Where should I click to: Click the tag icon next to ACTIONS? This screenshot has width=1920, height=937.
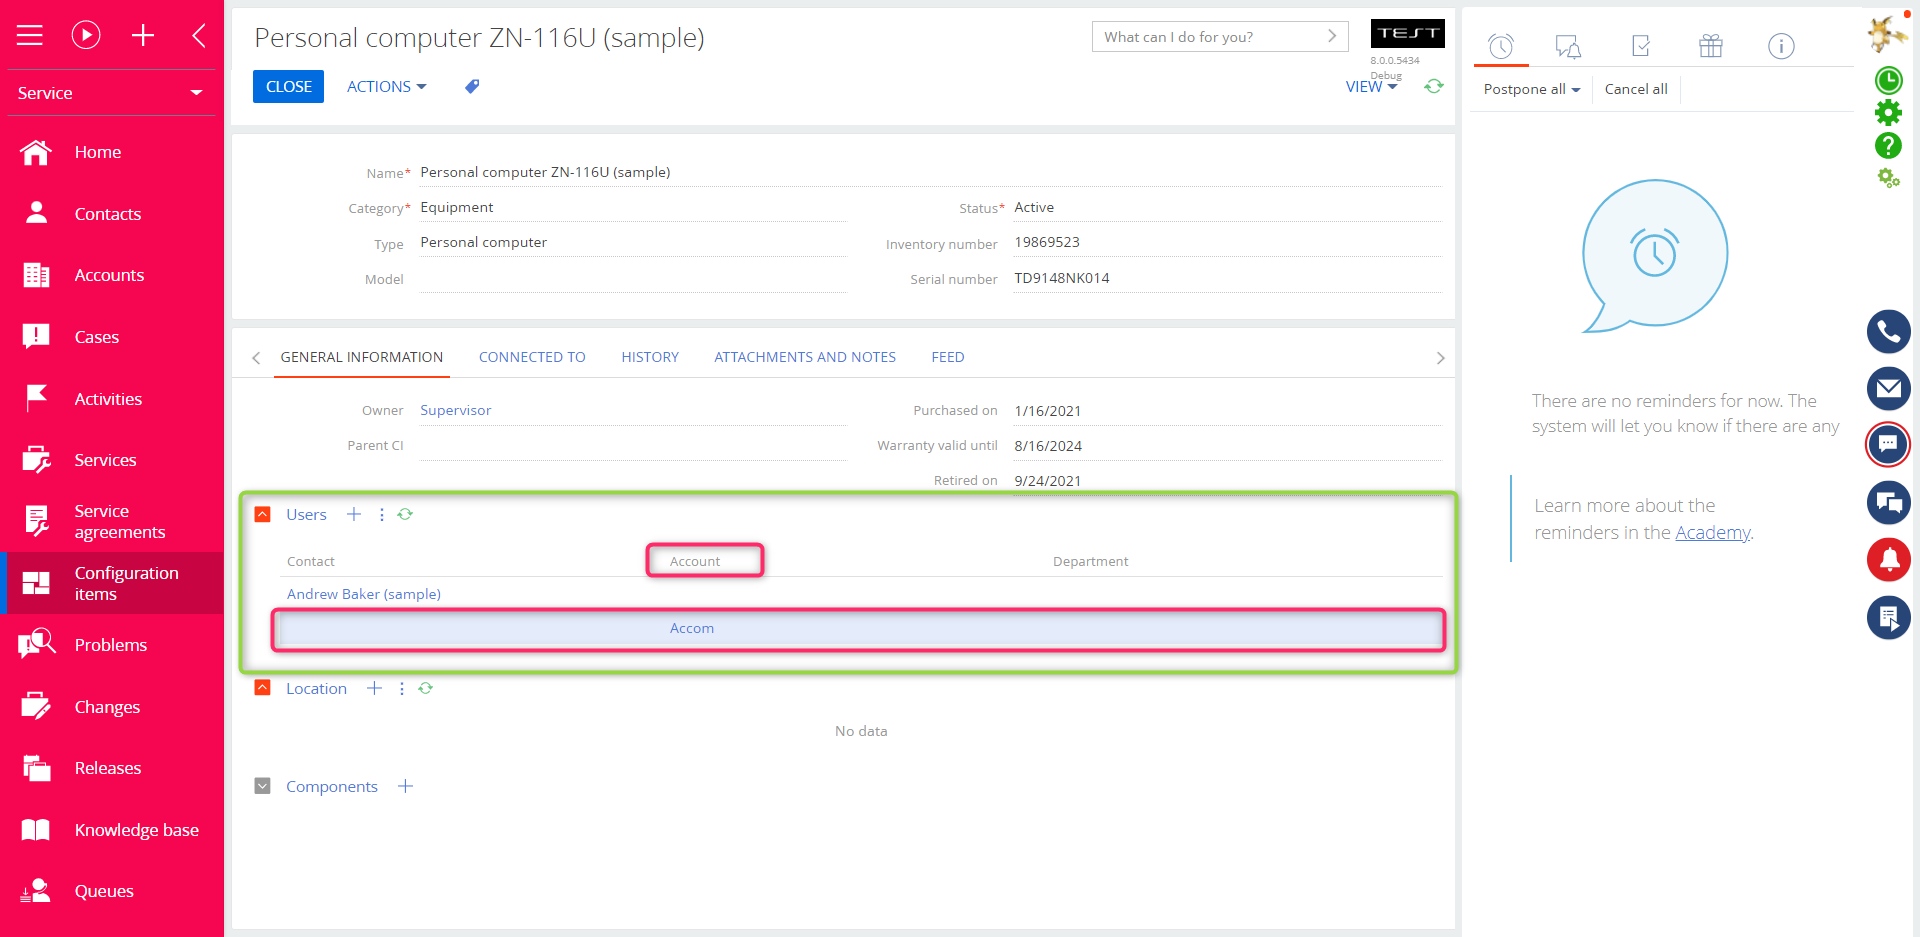pyautogui.click(x=472, y=87)
